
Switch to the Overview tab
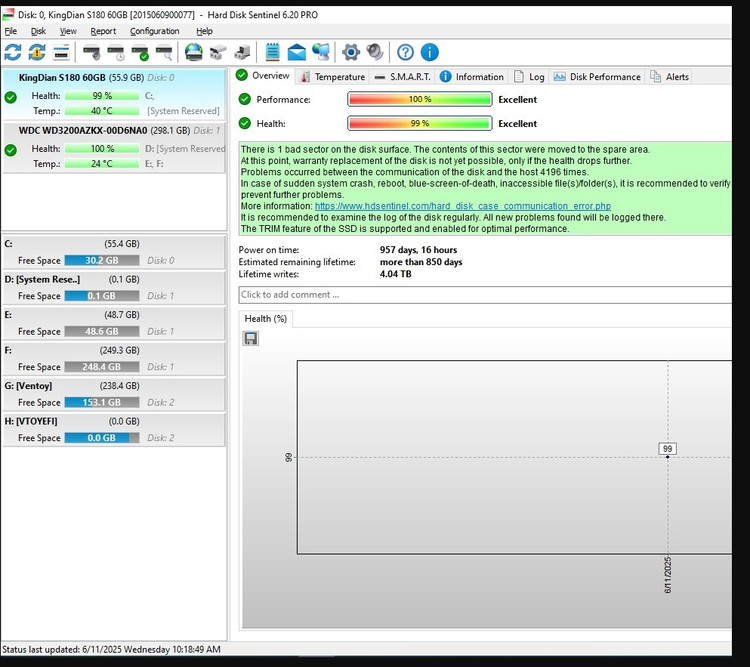264,76
